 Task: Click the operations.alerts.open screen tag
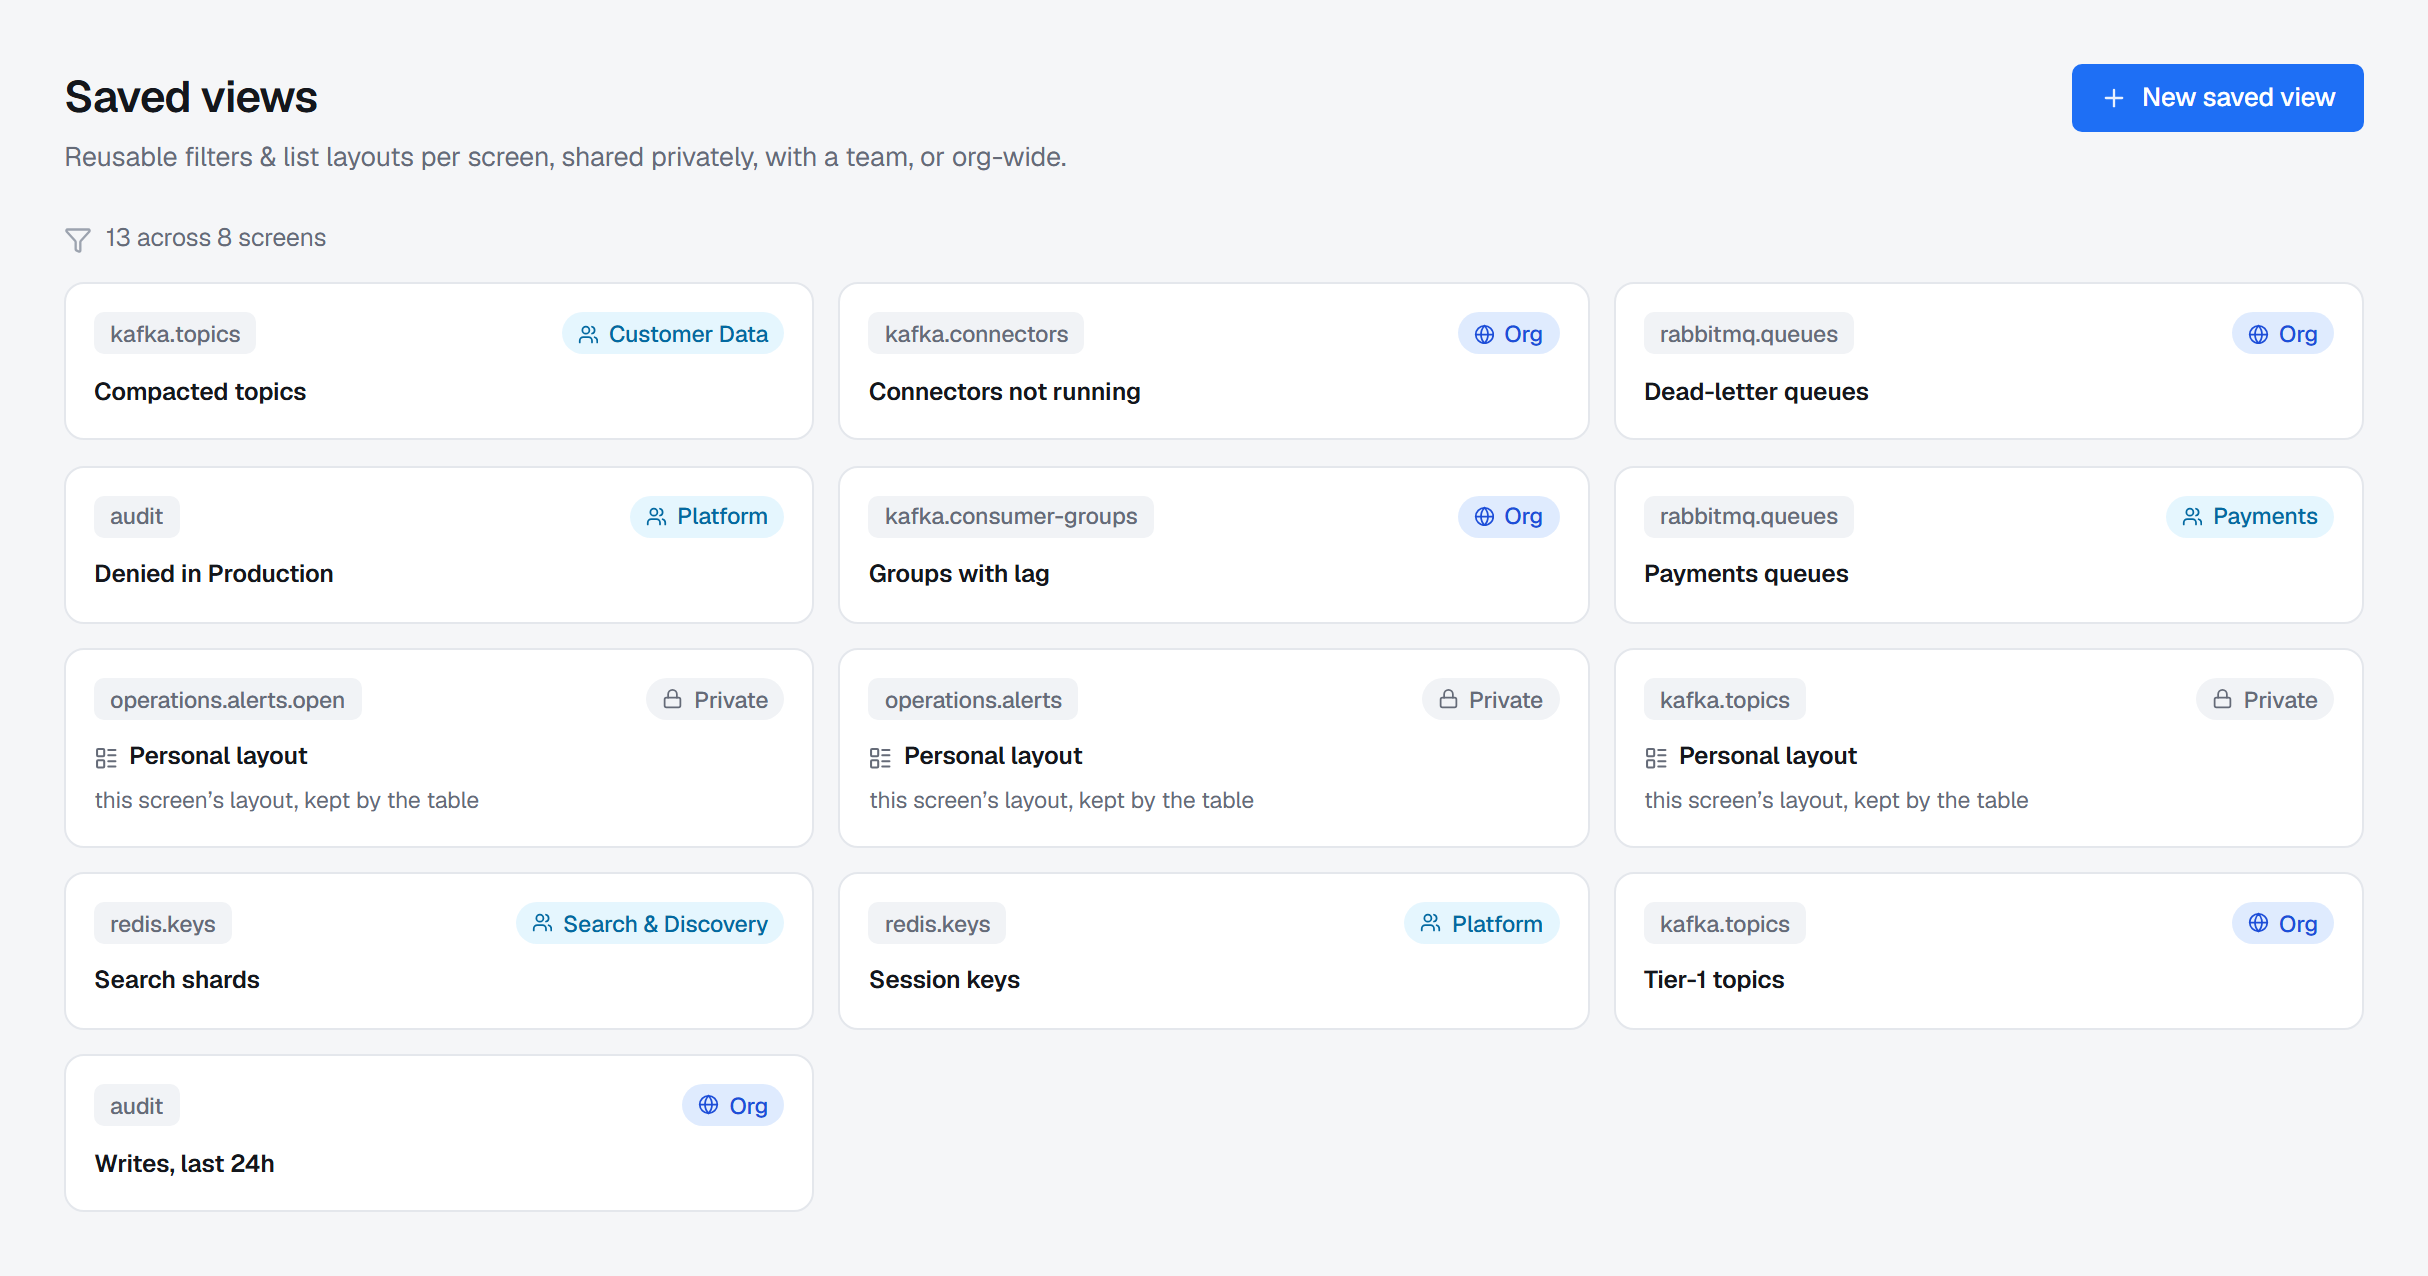227,700
